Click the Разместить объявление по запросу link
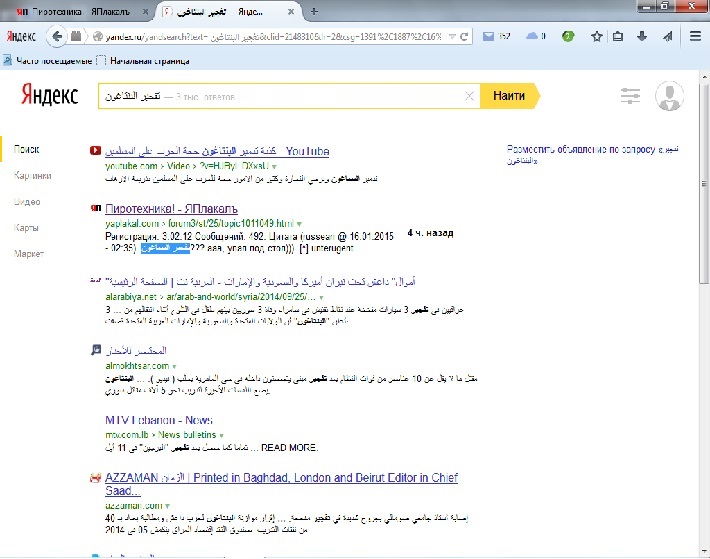 pyautogui.click(x=592, y=154)
